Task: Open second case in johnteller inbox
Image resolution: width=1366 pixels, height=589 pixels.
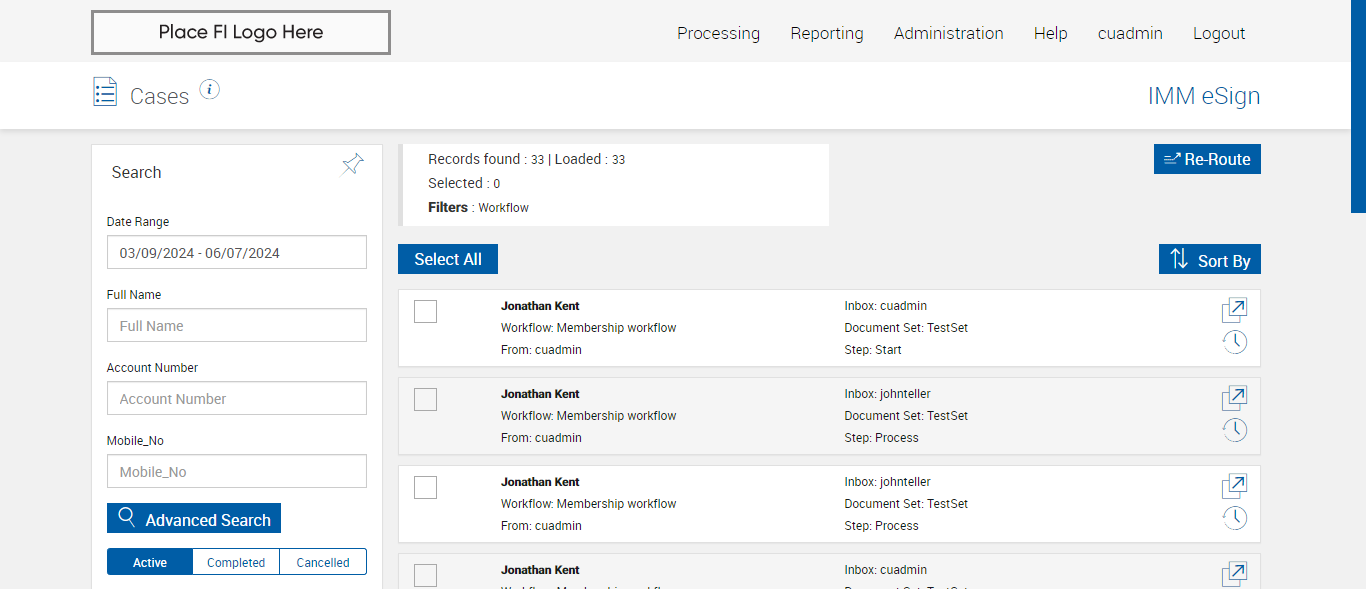Action: pos(1234,398)
